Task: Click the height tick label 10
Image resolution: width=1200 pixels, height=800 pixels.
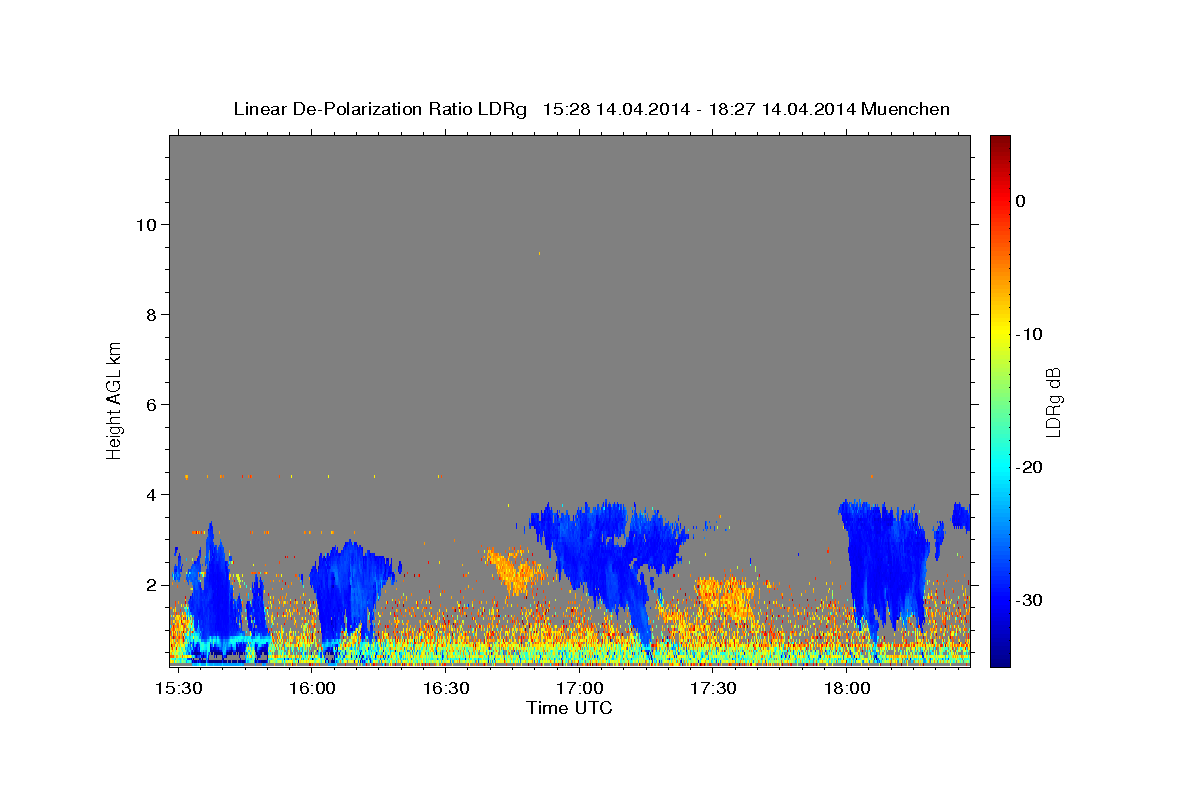Action: click(x=146, y=224)
